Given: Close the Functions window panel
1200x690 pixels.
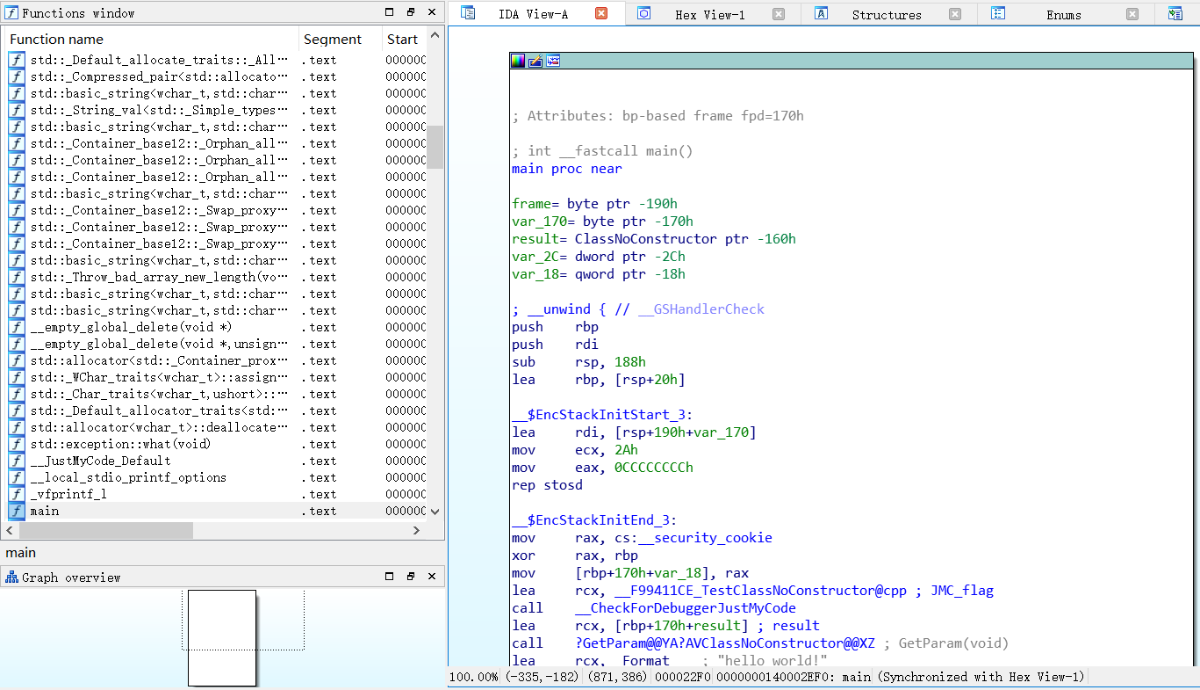Looking at the screenshot, I should click(x=432, y=13).
